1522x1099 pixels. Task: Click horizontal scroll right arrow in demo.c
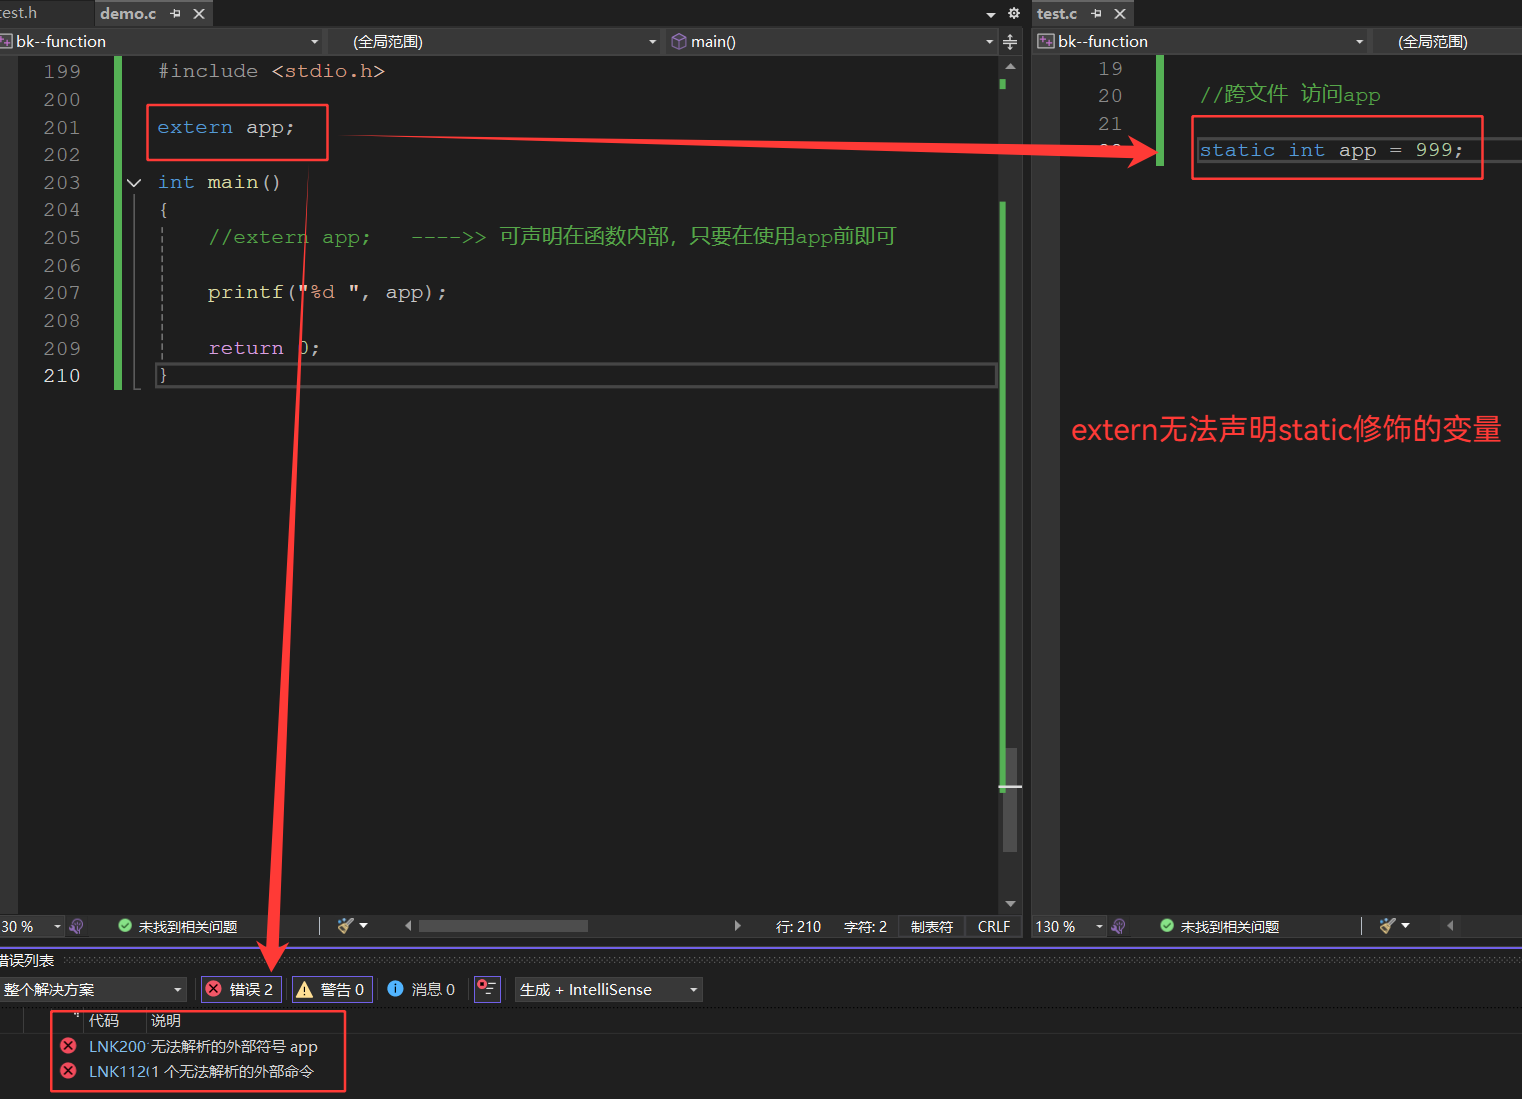pos(738,926)
